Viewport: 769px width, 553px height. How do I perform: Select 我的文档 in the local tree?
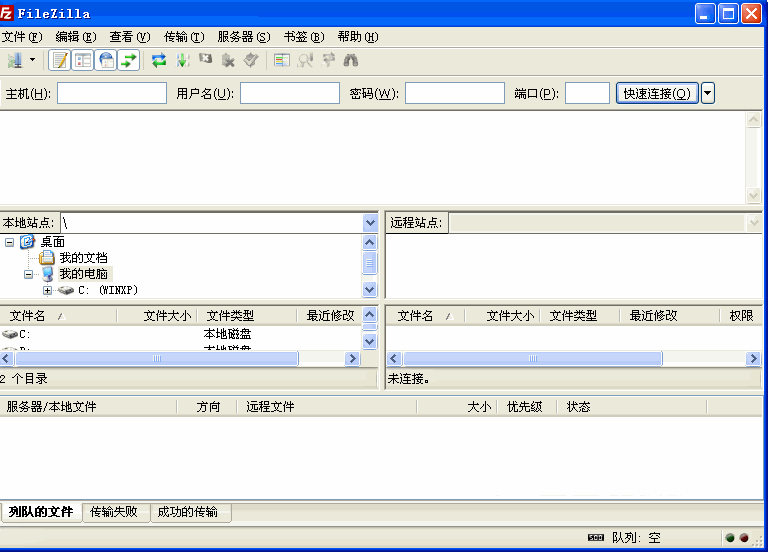(83, 258)
